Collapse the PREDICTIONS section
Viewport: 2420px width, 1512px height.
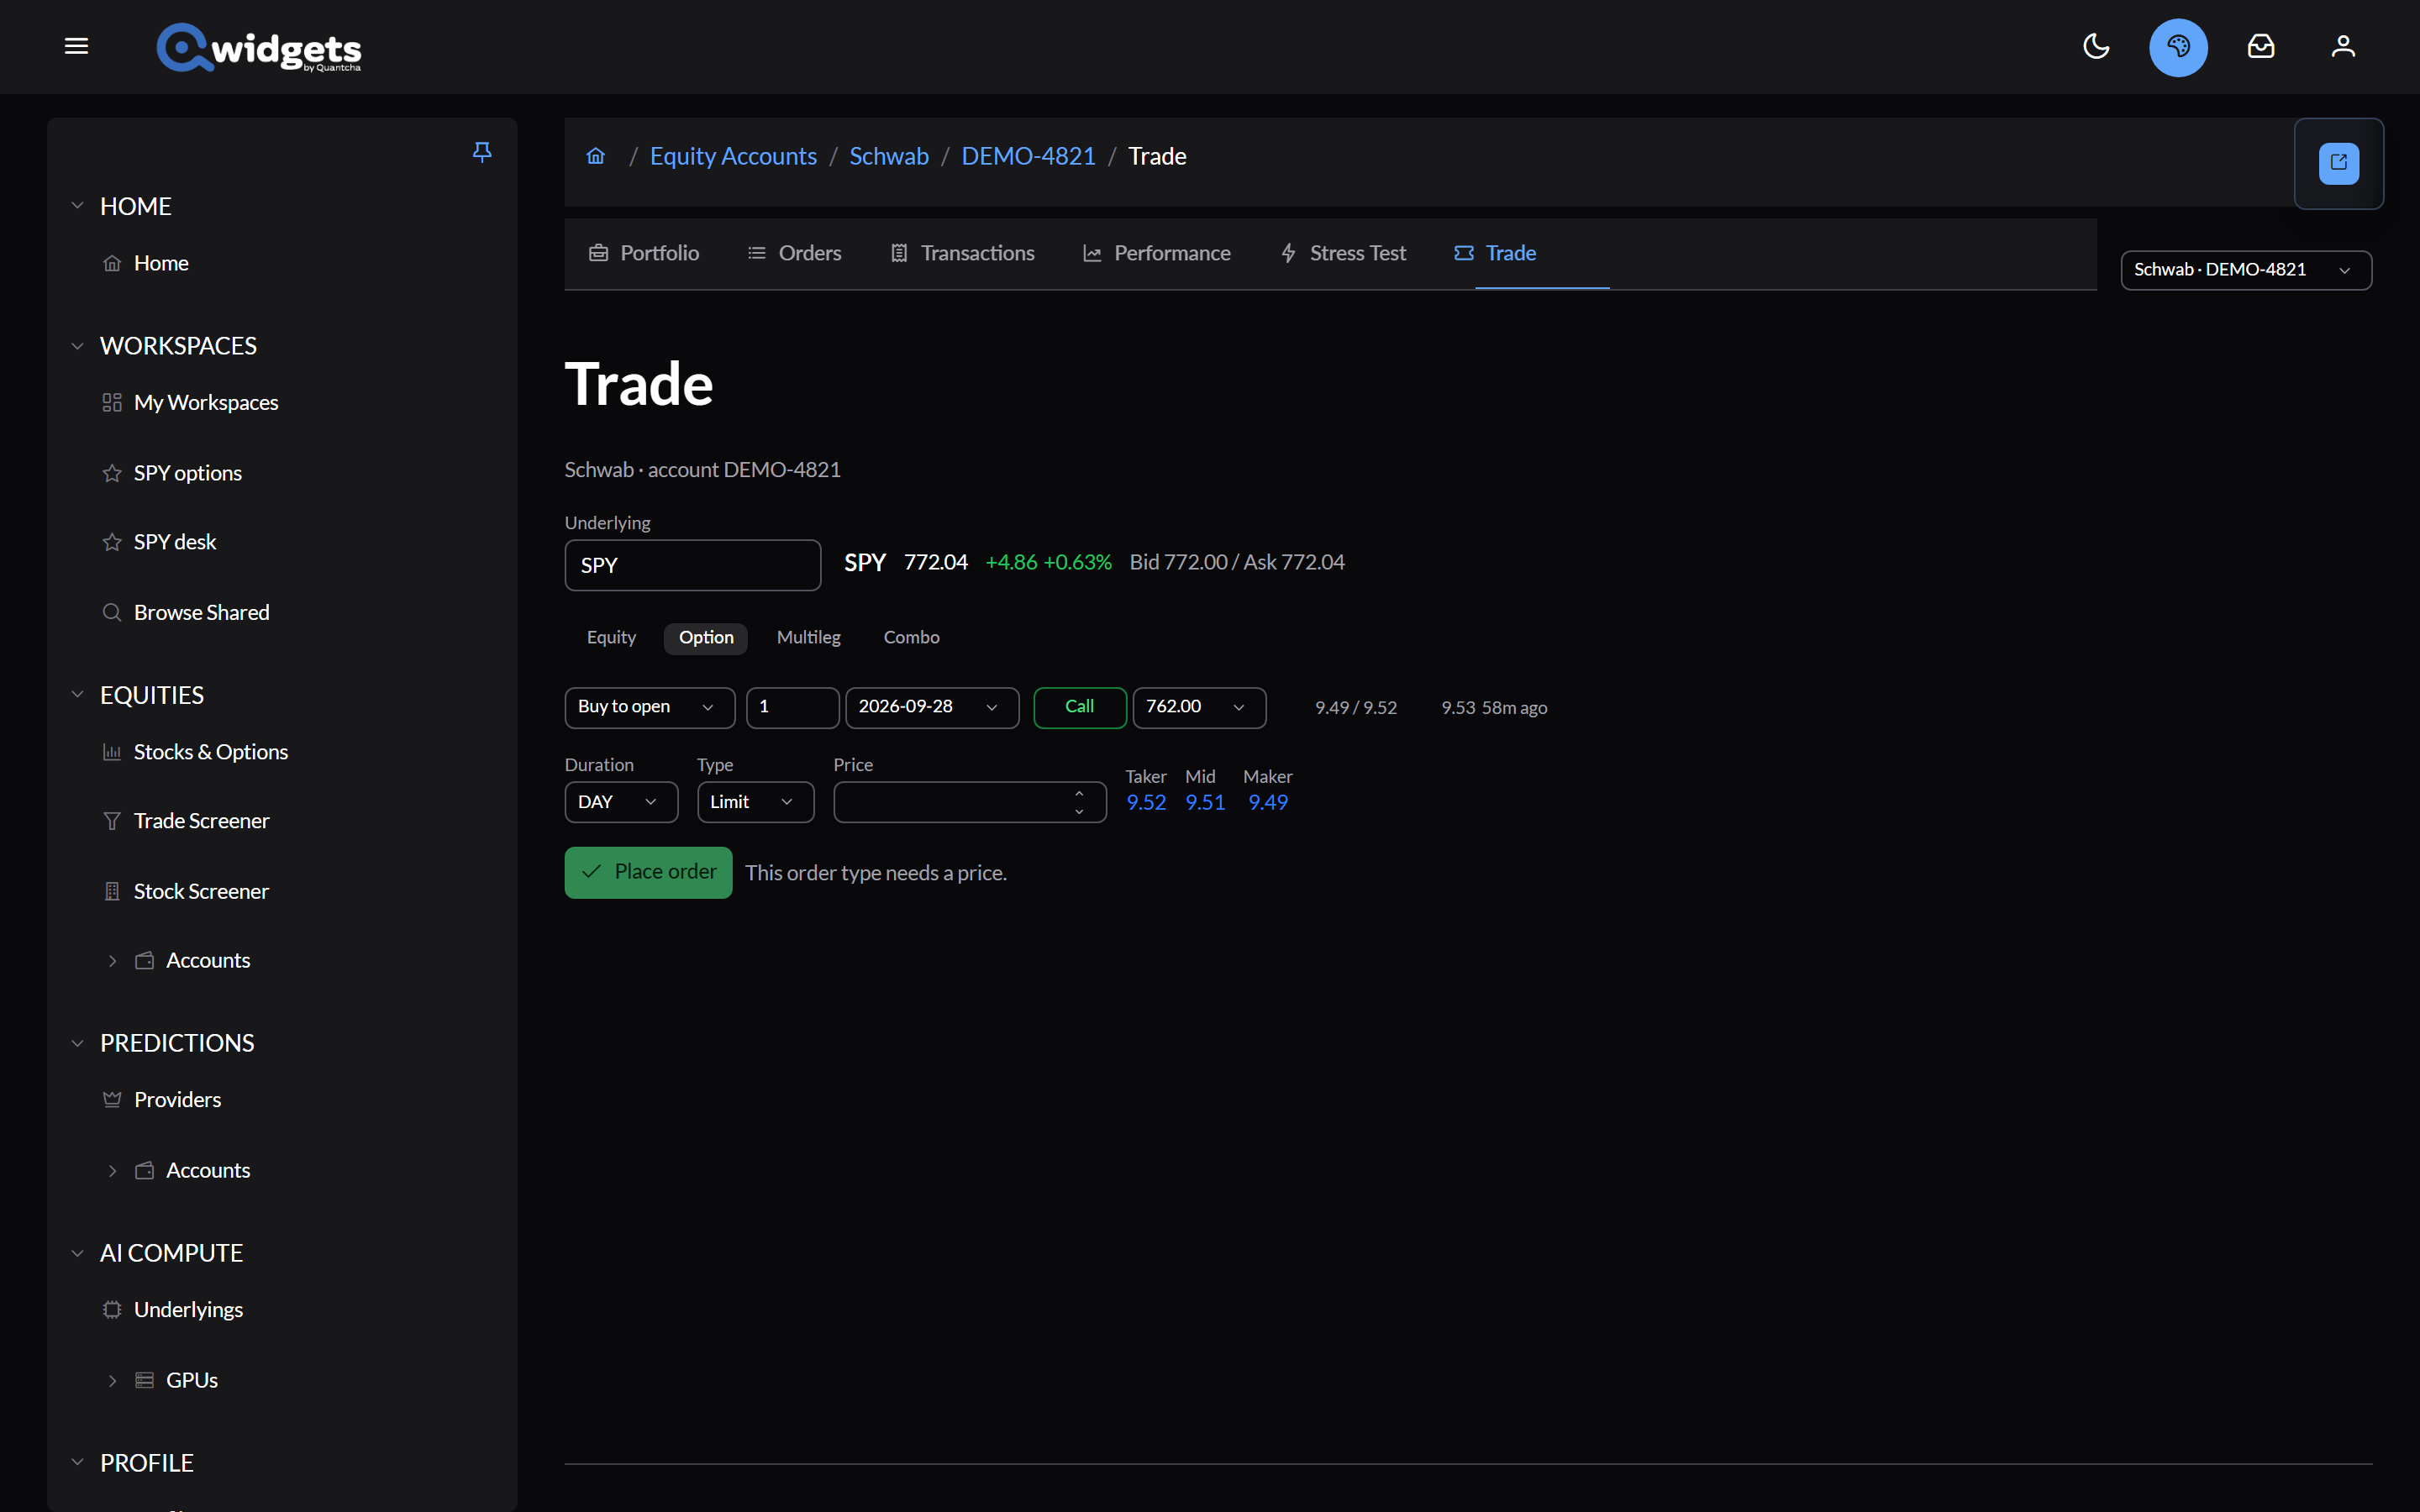[x=77, y=1043]
